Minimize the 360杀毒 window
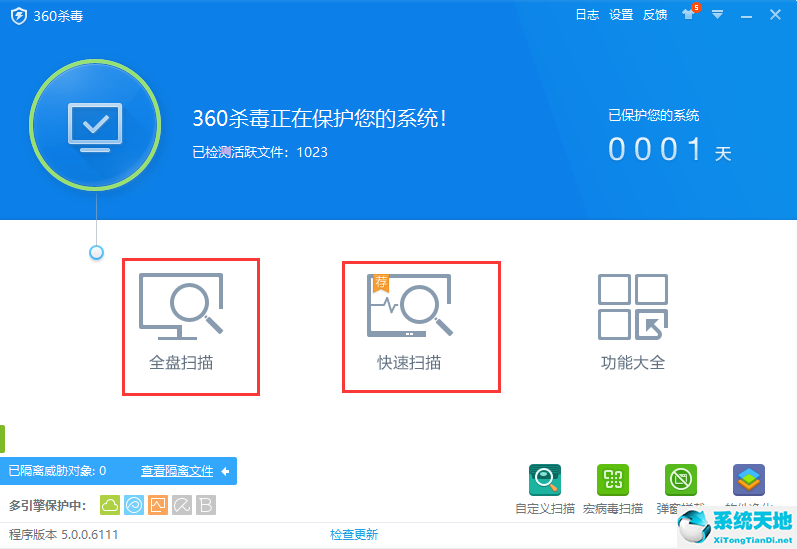797x549 pixels. pos(746,15)
